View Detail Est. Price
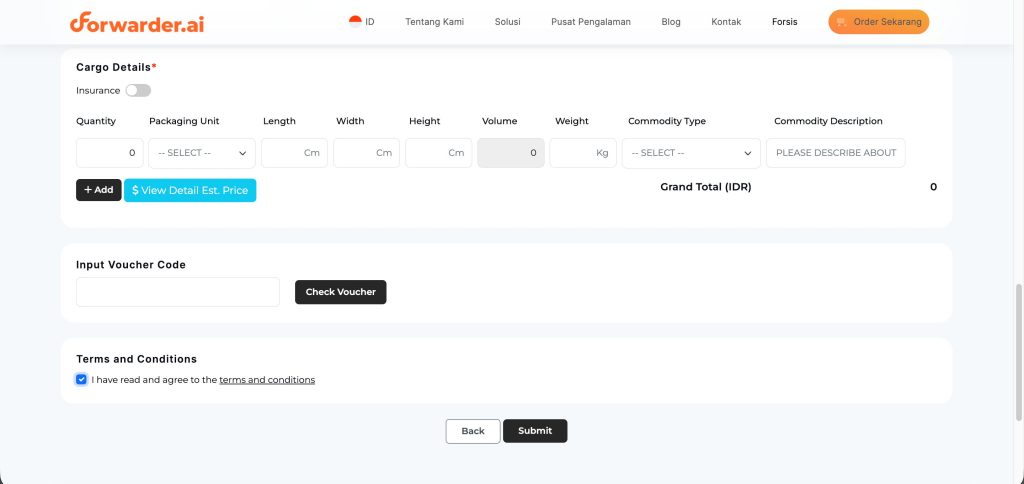The image size is (1024, 484). 190,190
